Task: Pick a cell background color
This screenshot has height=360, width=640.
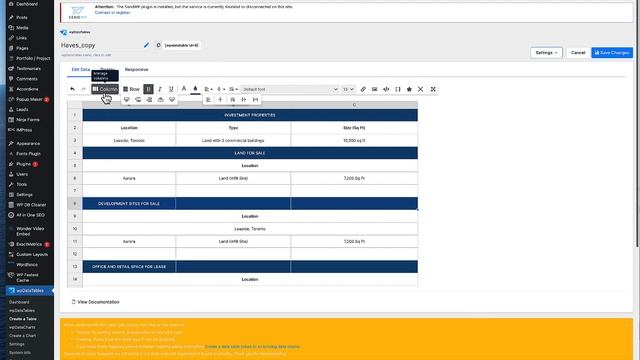Action: (x=196, y=89)
